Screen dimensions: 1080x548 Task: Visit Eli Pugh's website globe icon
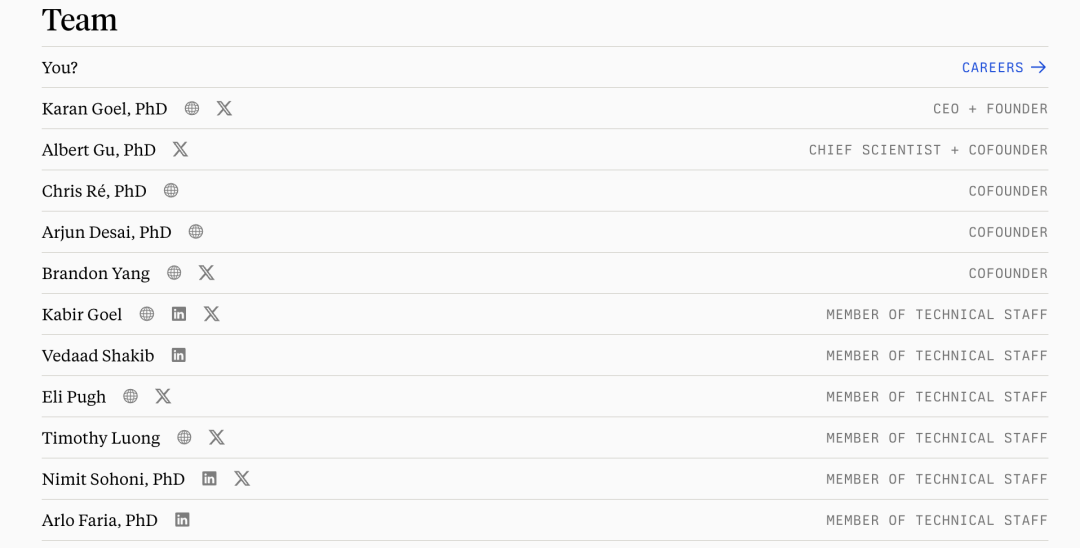(x=130, y=396)
